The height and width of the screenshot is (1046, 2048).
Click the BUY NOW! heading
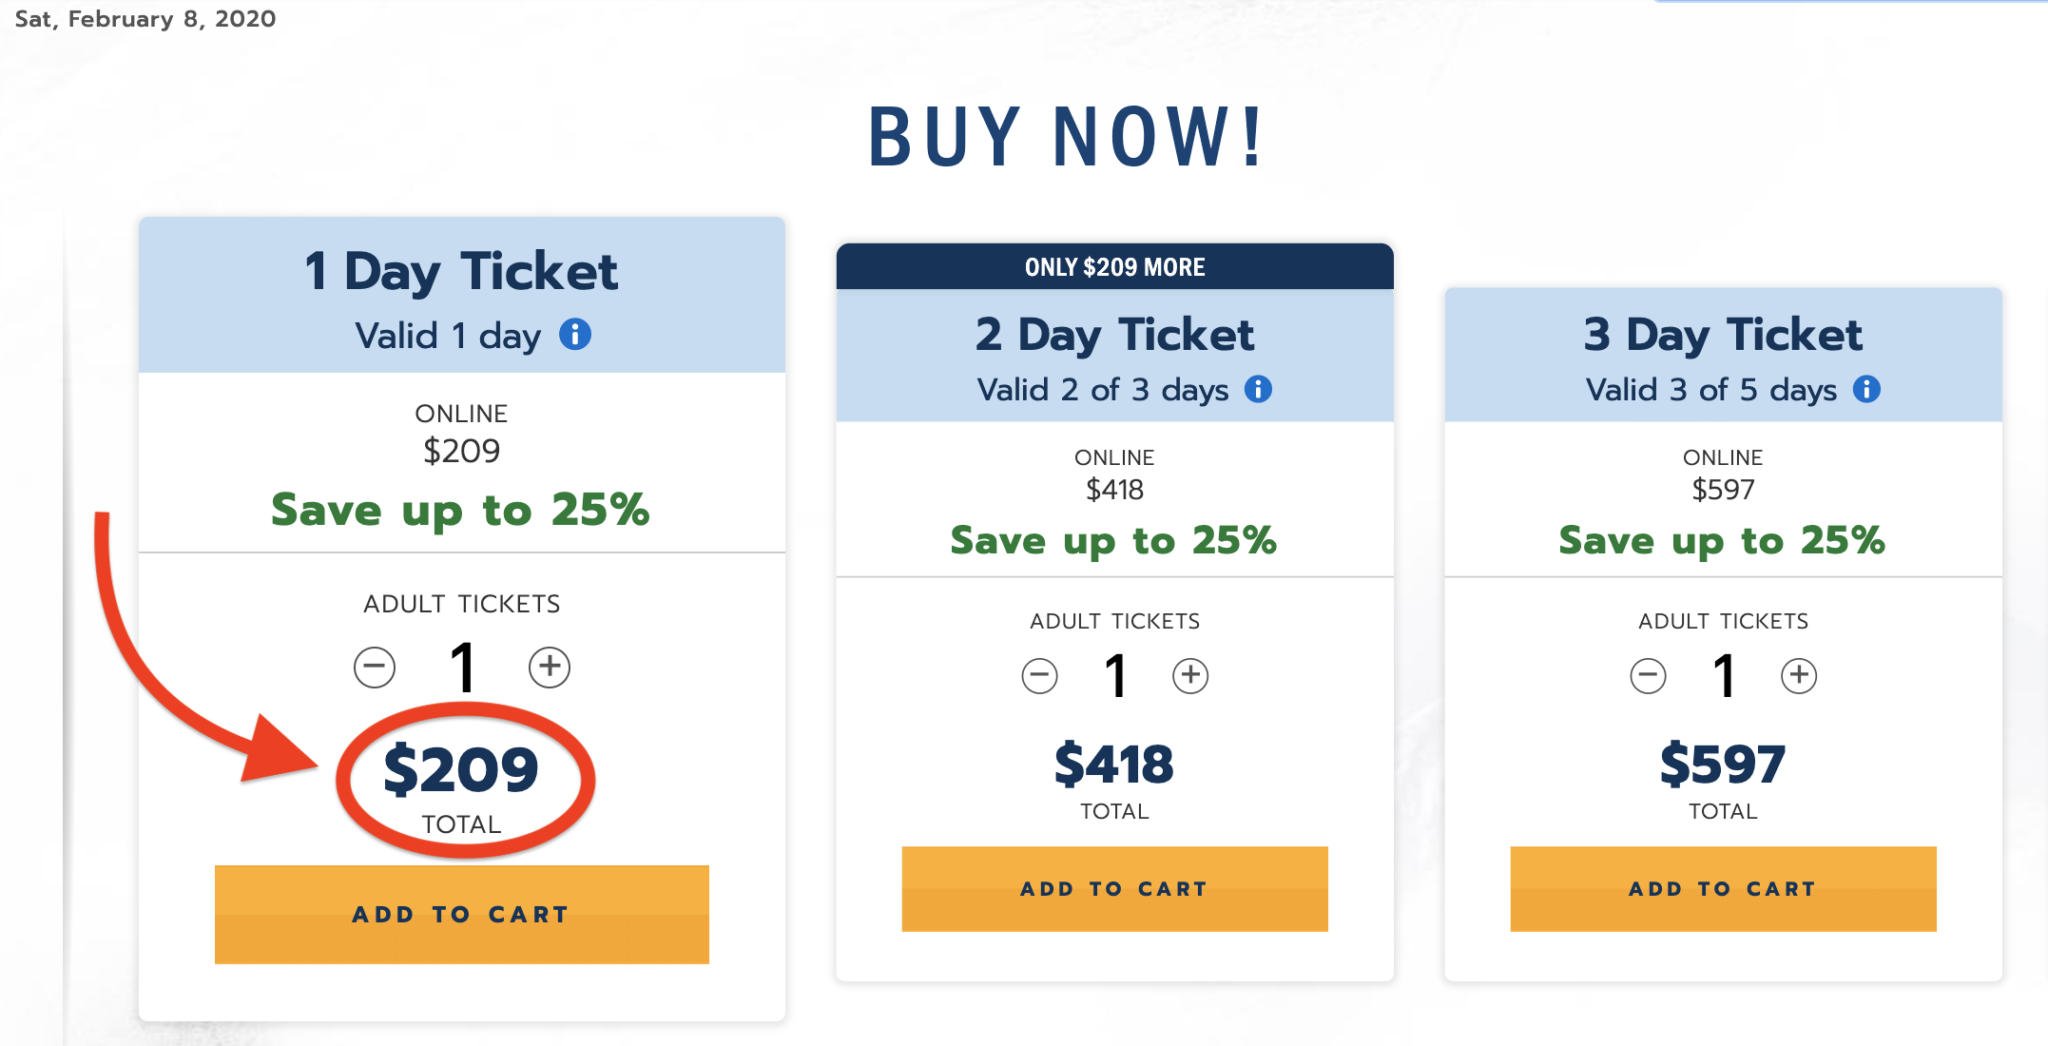1066,137
